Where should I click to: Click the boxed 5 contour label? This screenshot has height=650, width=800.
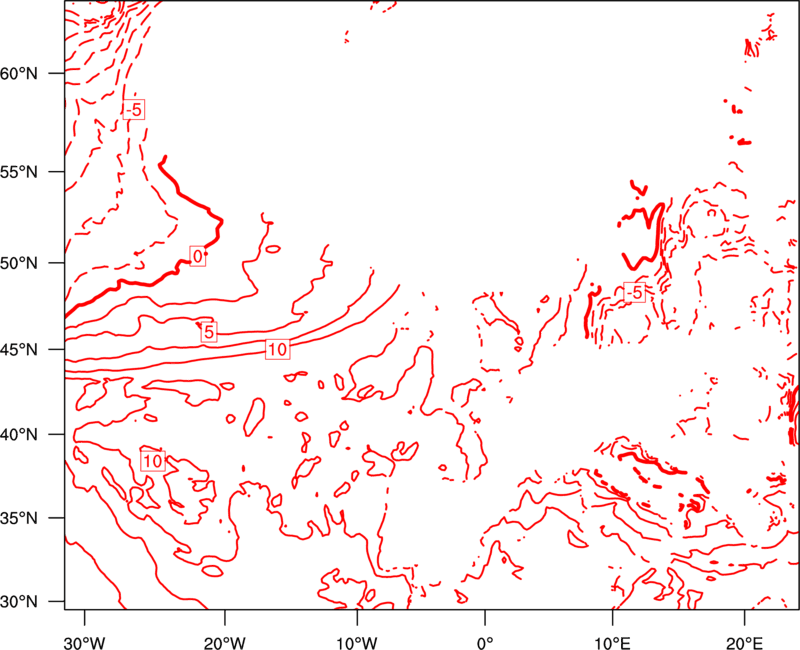click(209, 332)
